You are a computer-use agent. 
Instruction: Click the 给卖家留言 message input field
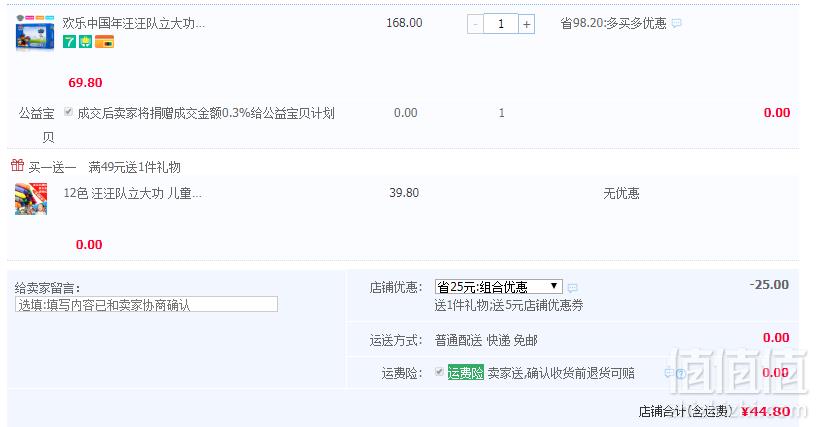[x=146, y=305]
